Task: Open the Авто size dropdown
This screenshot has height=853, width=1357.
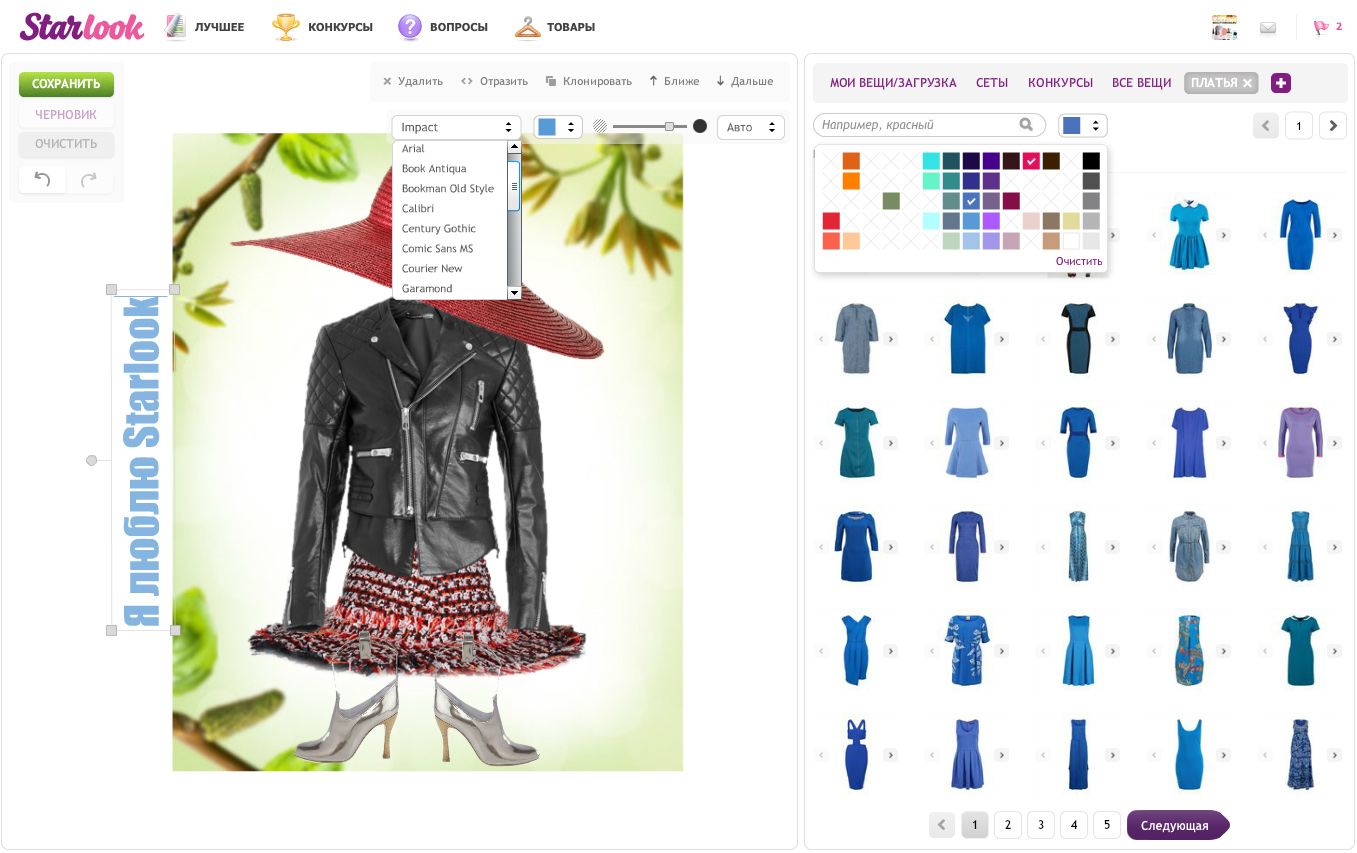Action: (x=751, y=127)
